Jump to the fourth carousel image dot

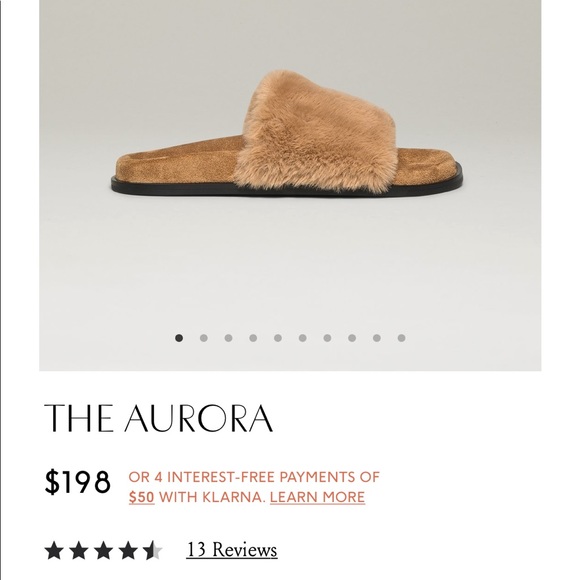(253, 338)
